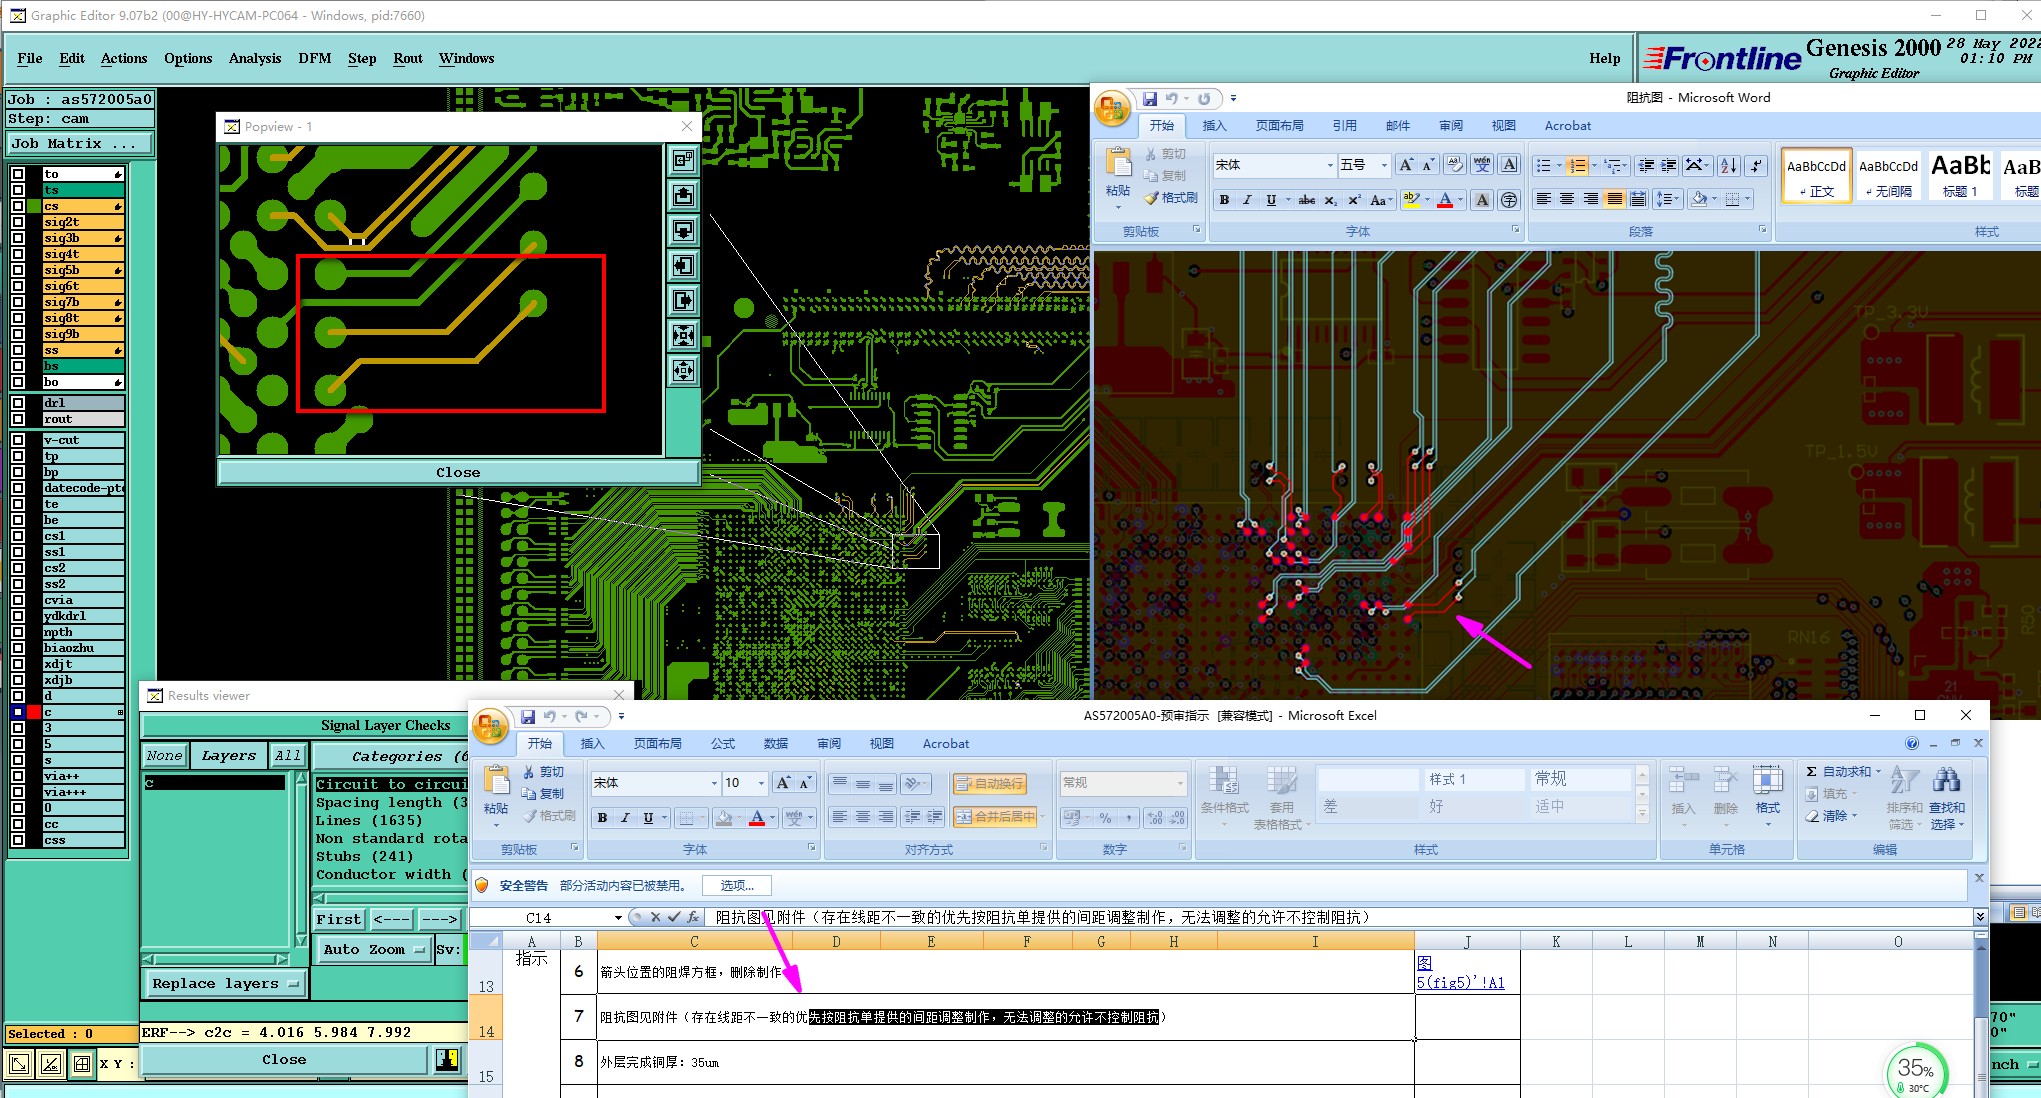Click center alignment in the Word ribbon
Viewport: 2041px width, 1098px height.
pos(1567,200)
